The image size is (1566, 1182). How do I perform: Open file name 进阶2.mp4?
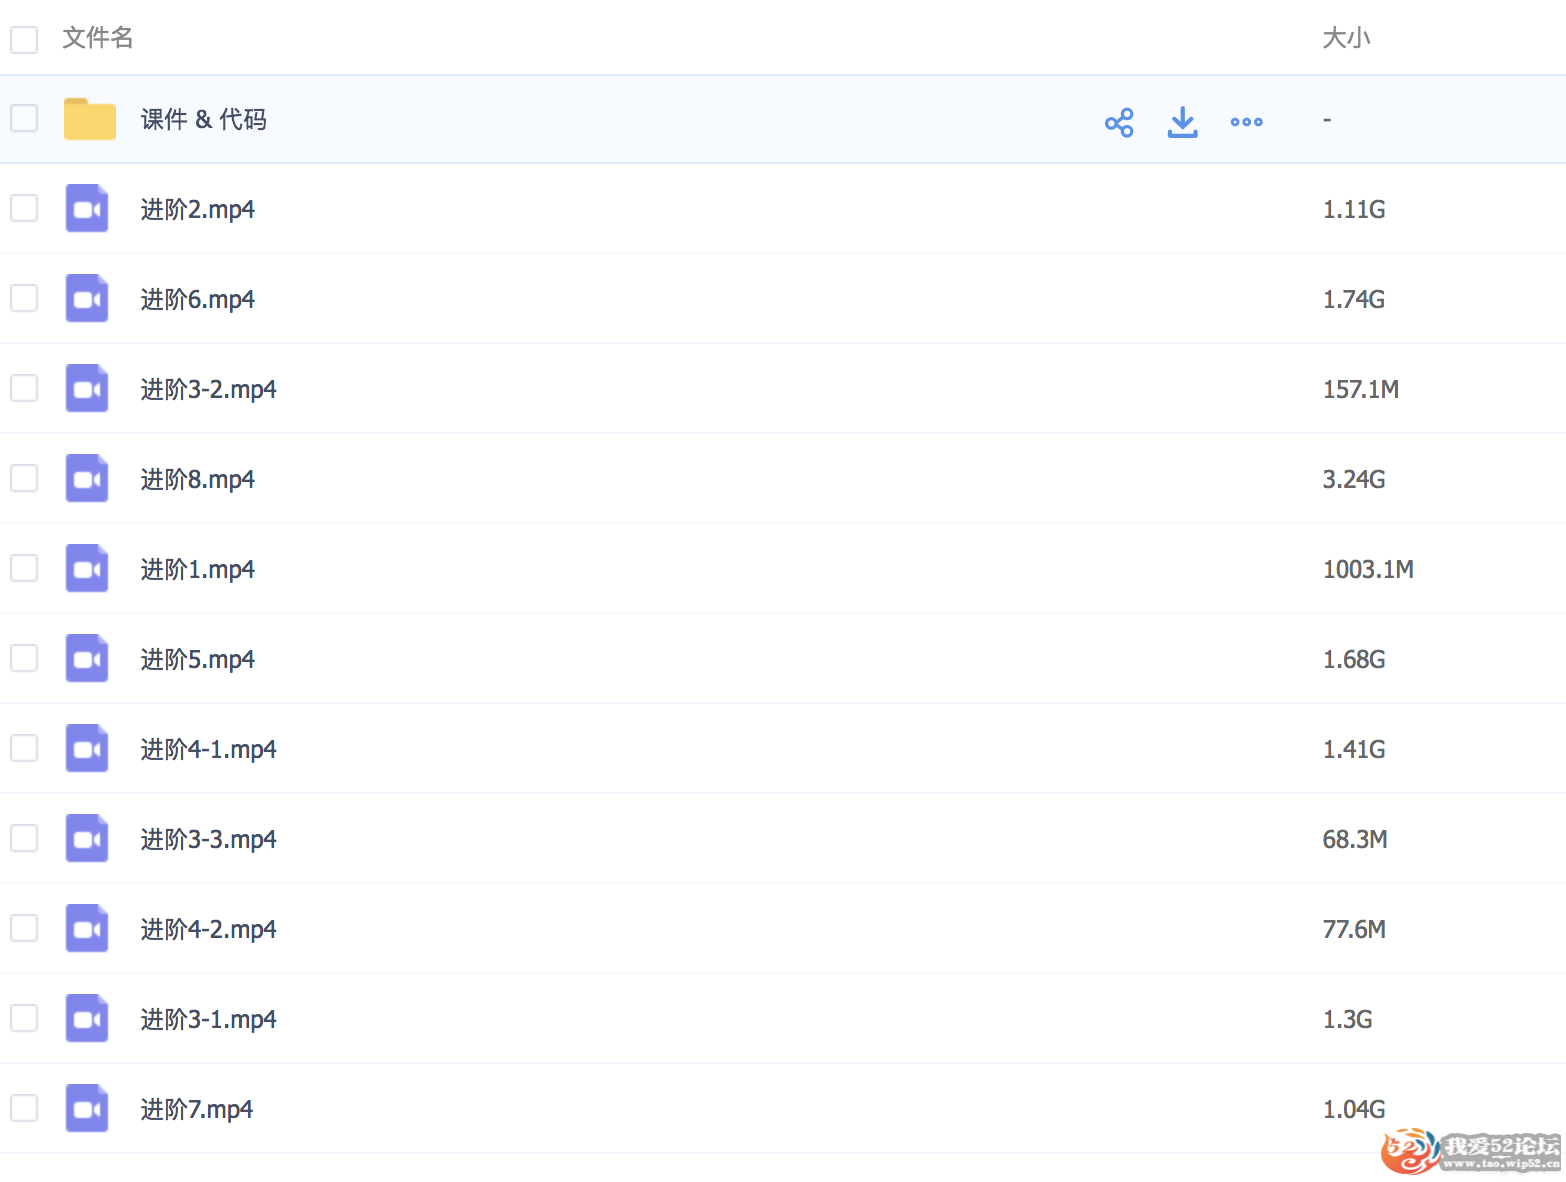(x=198, y=210)
